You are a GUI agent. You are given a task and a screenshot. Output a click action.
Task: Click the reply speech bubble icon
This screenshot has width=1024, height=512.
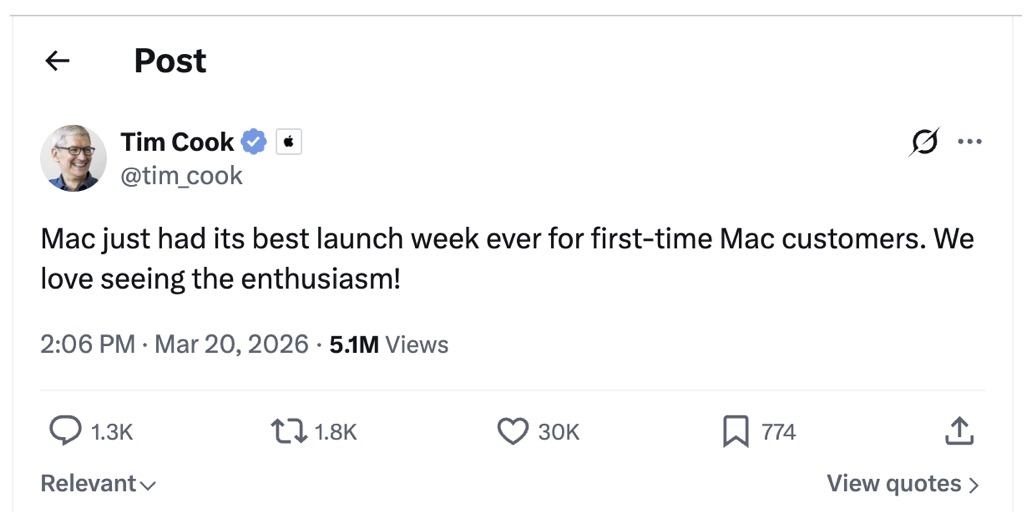tap(65, 431)
